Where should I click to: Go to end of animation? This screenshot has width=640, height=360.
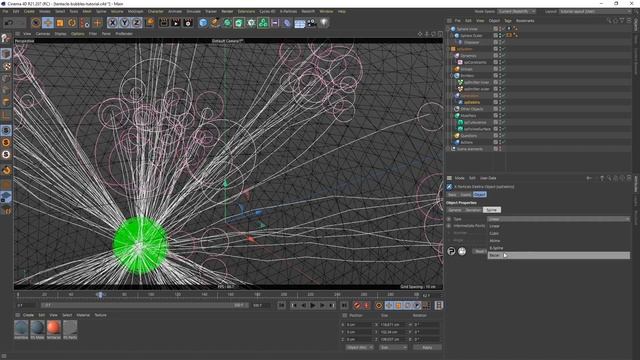click(x=344, y=305)
